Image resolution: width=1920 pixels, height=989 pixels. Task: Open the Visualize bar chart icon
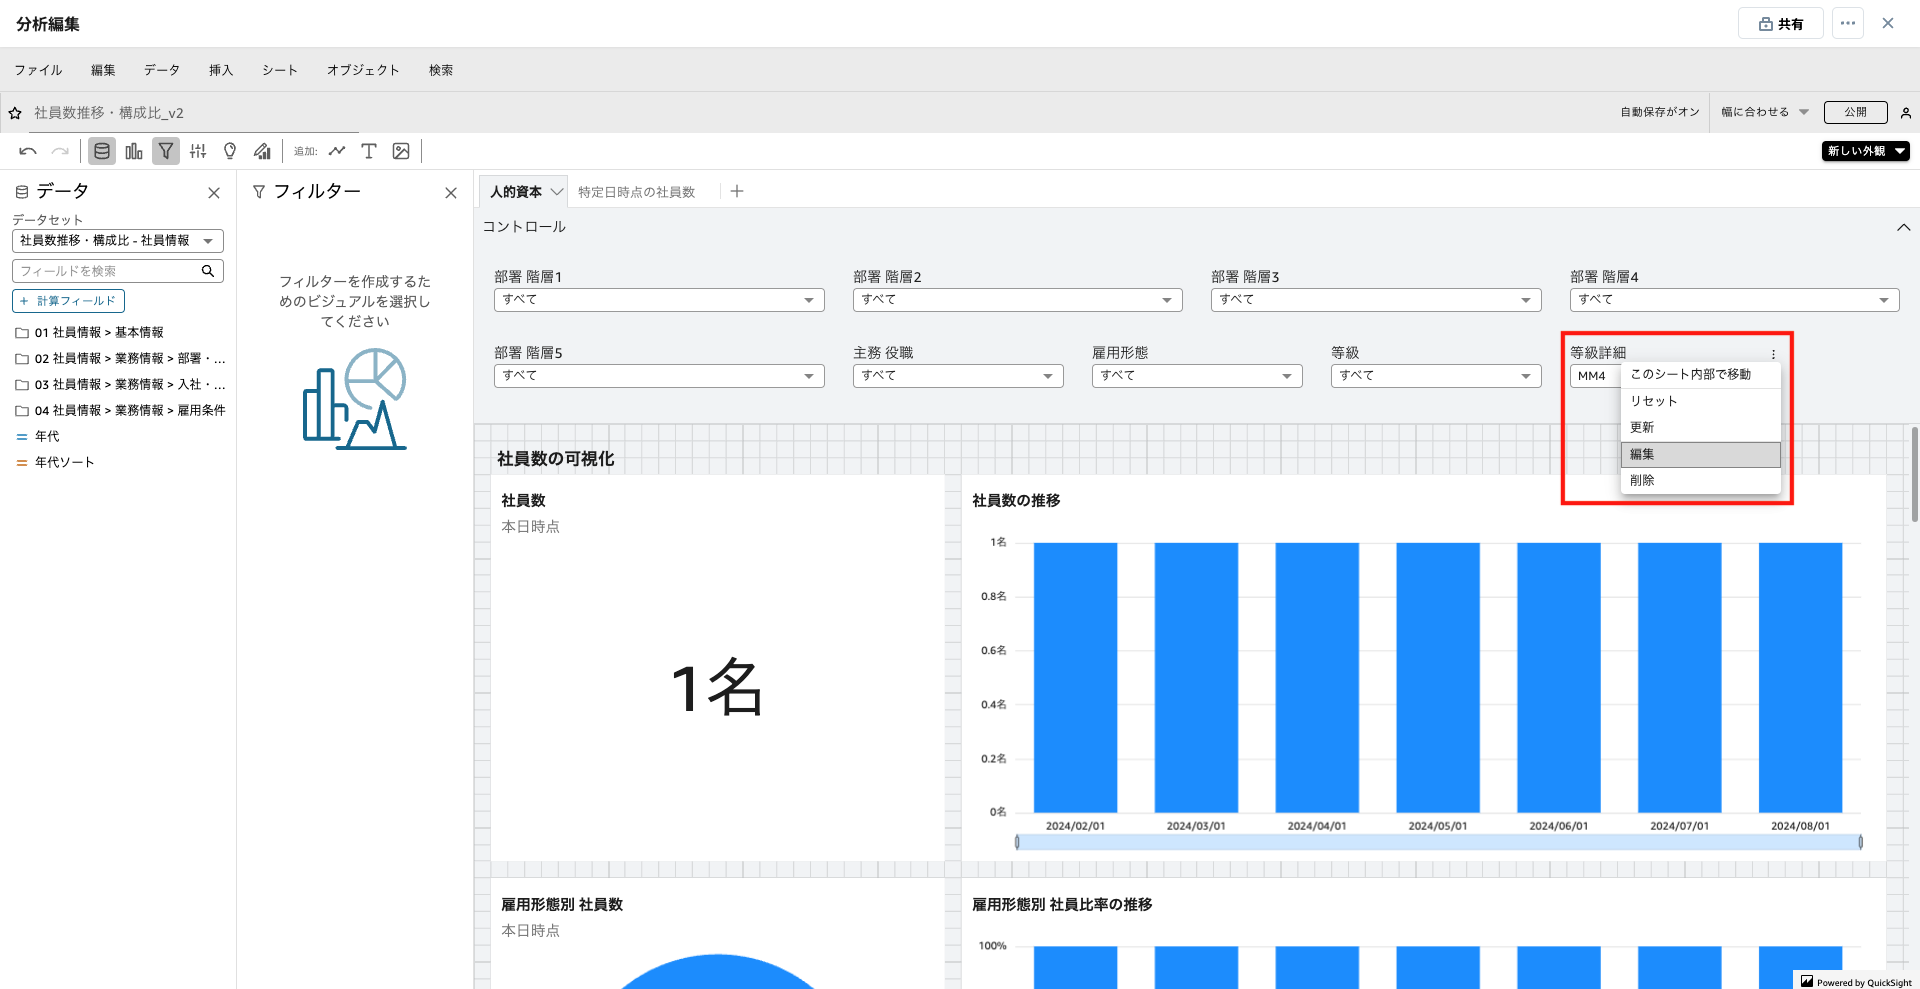(134, 151)
